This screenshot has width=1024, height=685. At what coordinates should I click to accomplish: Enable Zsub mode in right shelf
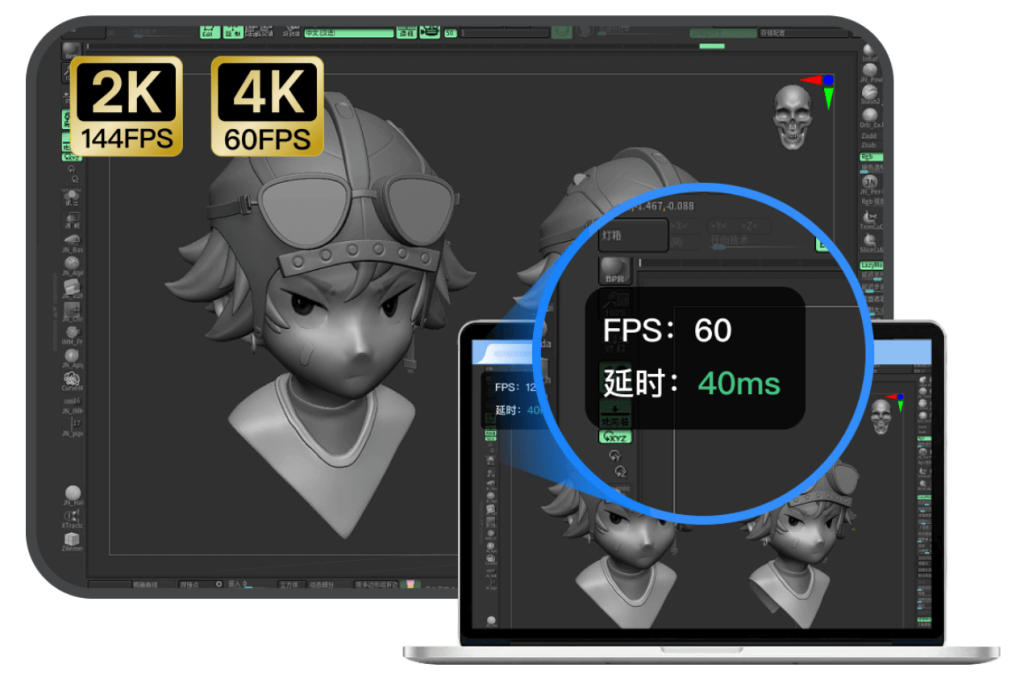(869, 145)
